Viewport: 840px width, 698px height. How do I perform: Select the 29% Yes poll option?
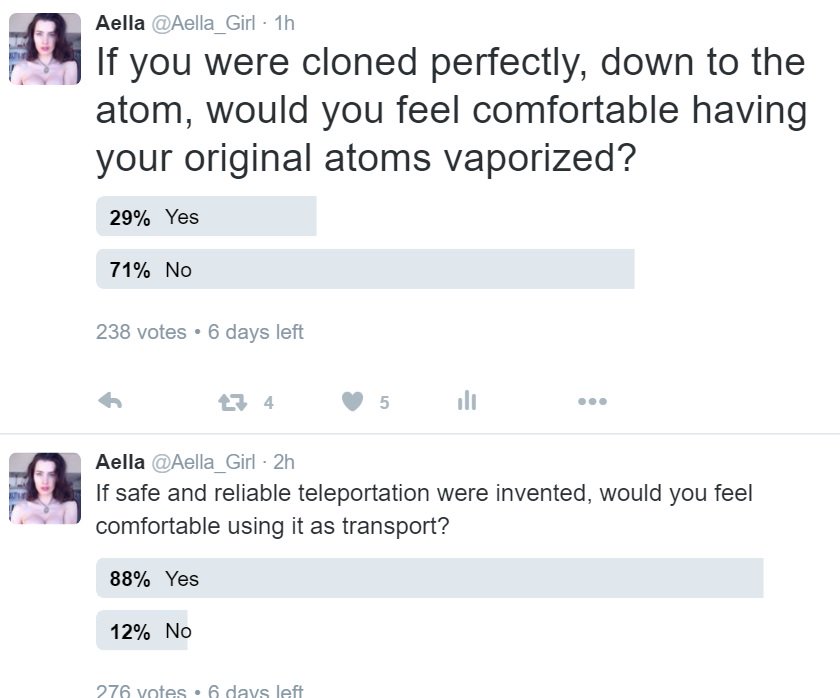[x=206, y=217]
